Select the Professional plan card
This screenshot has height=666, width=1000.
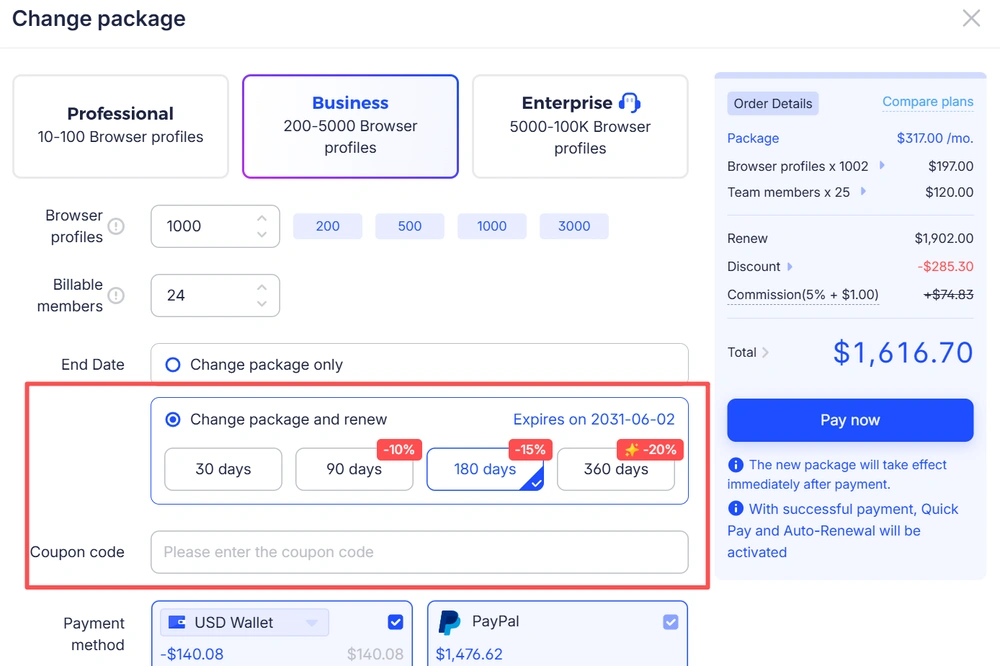coord(121,126)
